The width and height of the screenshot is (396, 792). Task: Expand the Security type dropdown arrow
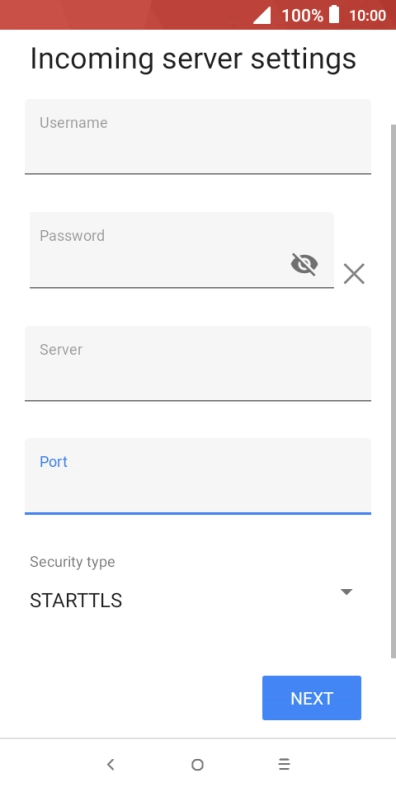tap(346, 591)
